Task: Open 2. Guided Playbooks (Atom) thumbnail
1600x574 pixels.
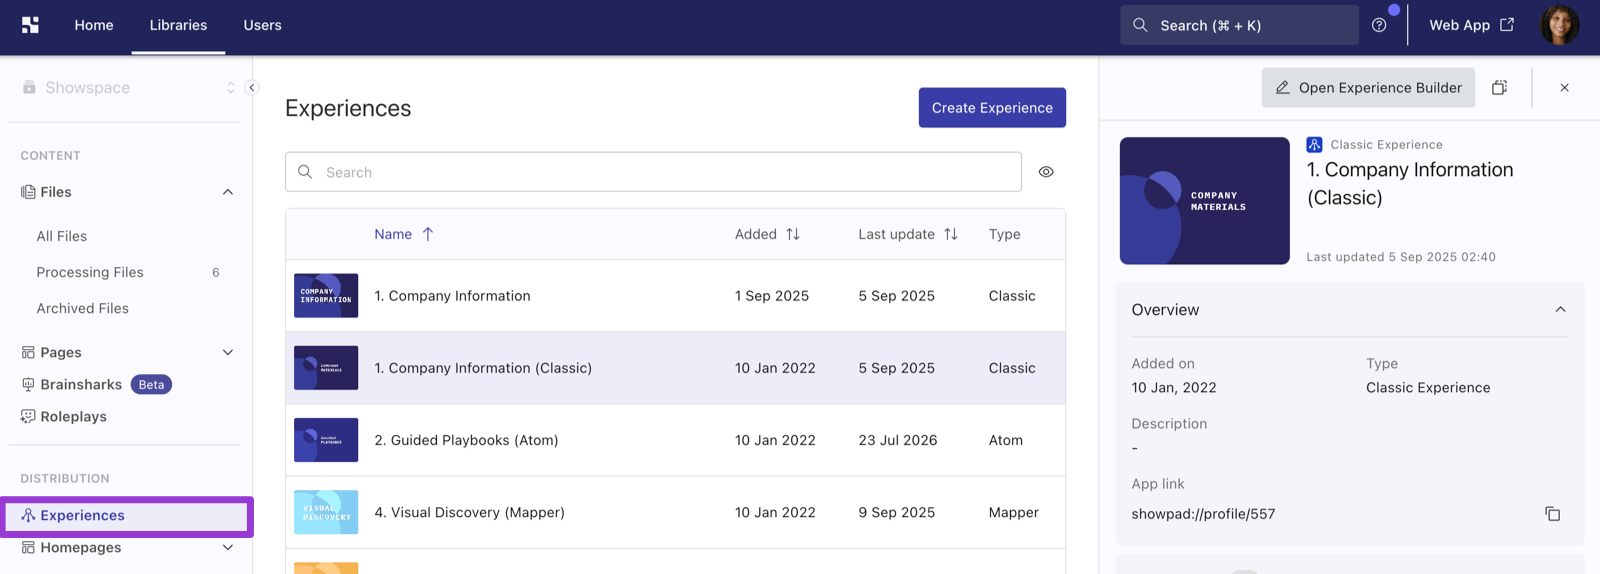Action: click(x=326, y=440)
